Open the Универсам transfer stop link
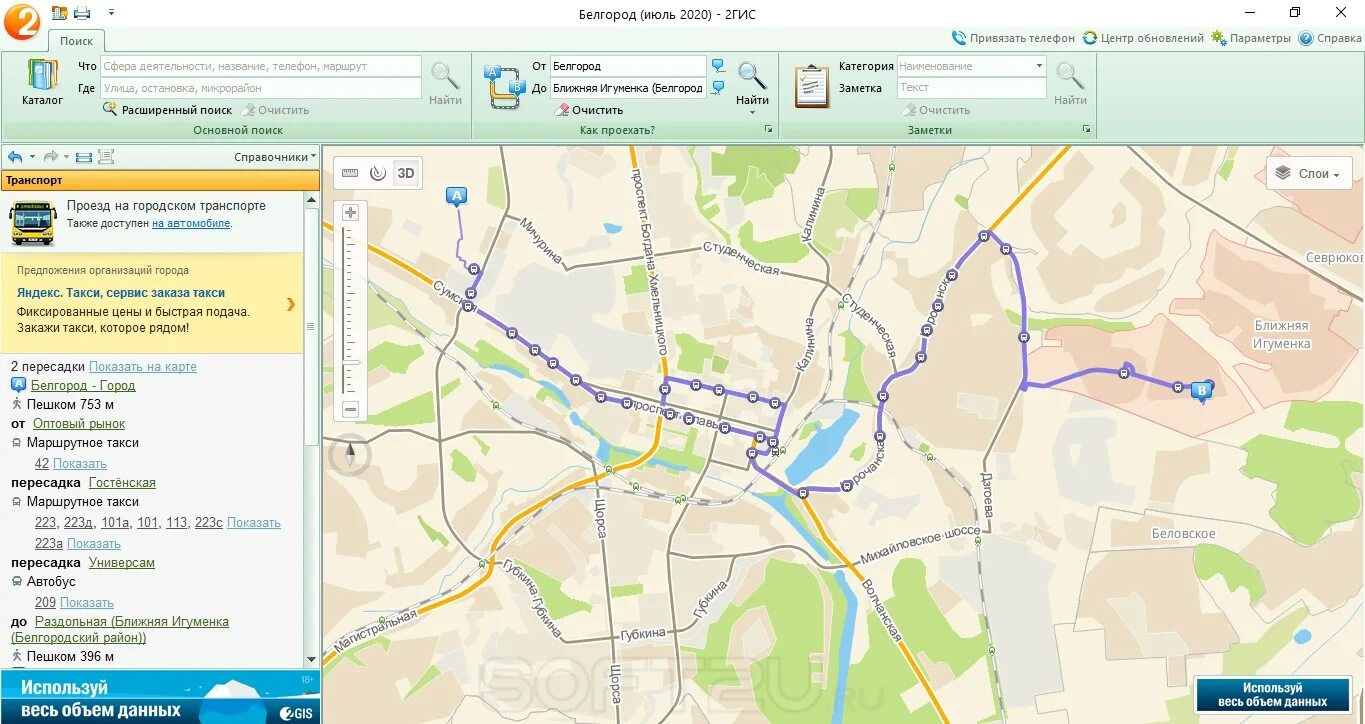The width and height of the screenshot is (1365, 724). click(122, 562)
